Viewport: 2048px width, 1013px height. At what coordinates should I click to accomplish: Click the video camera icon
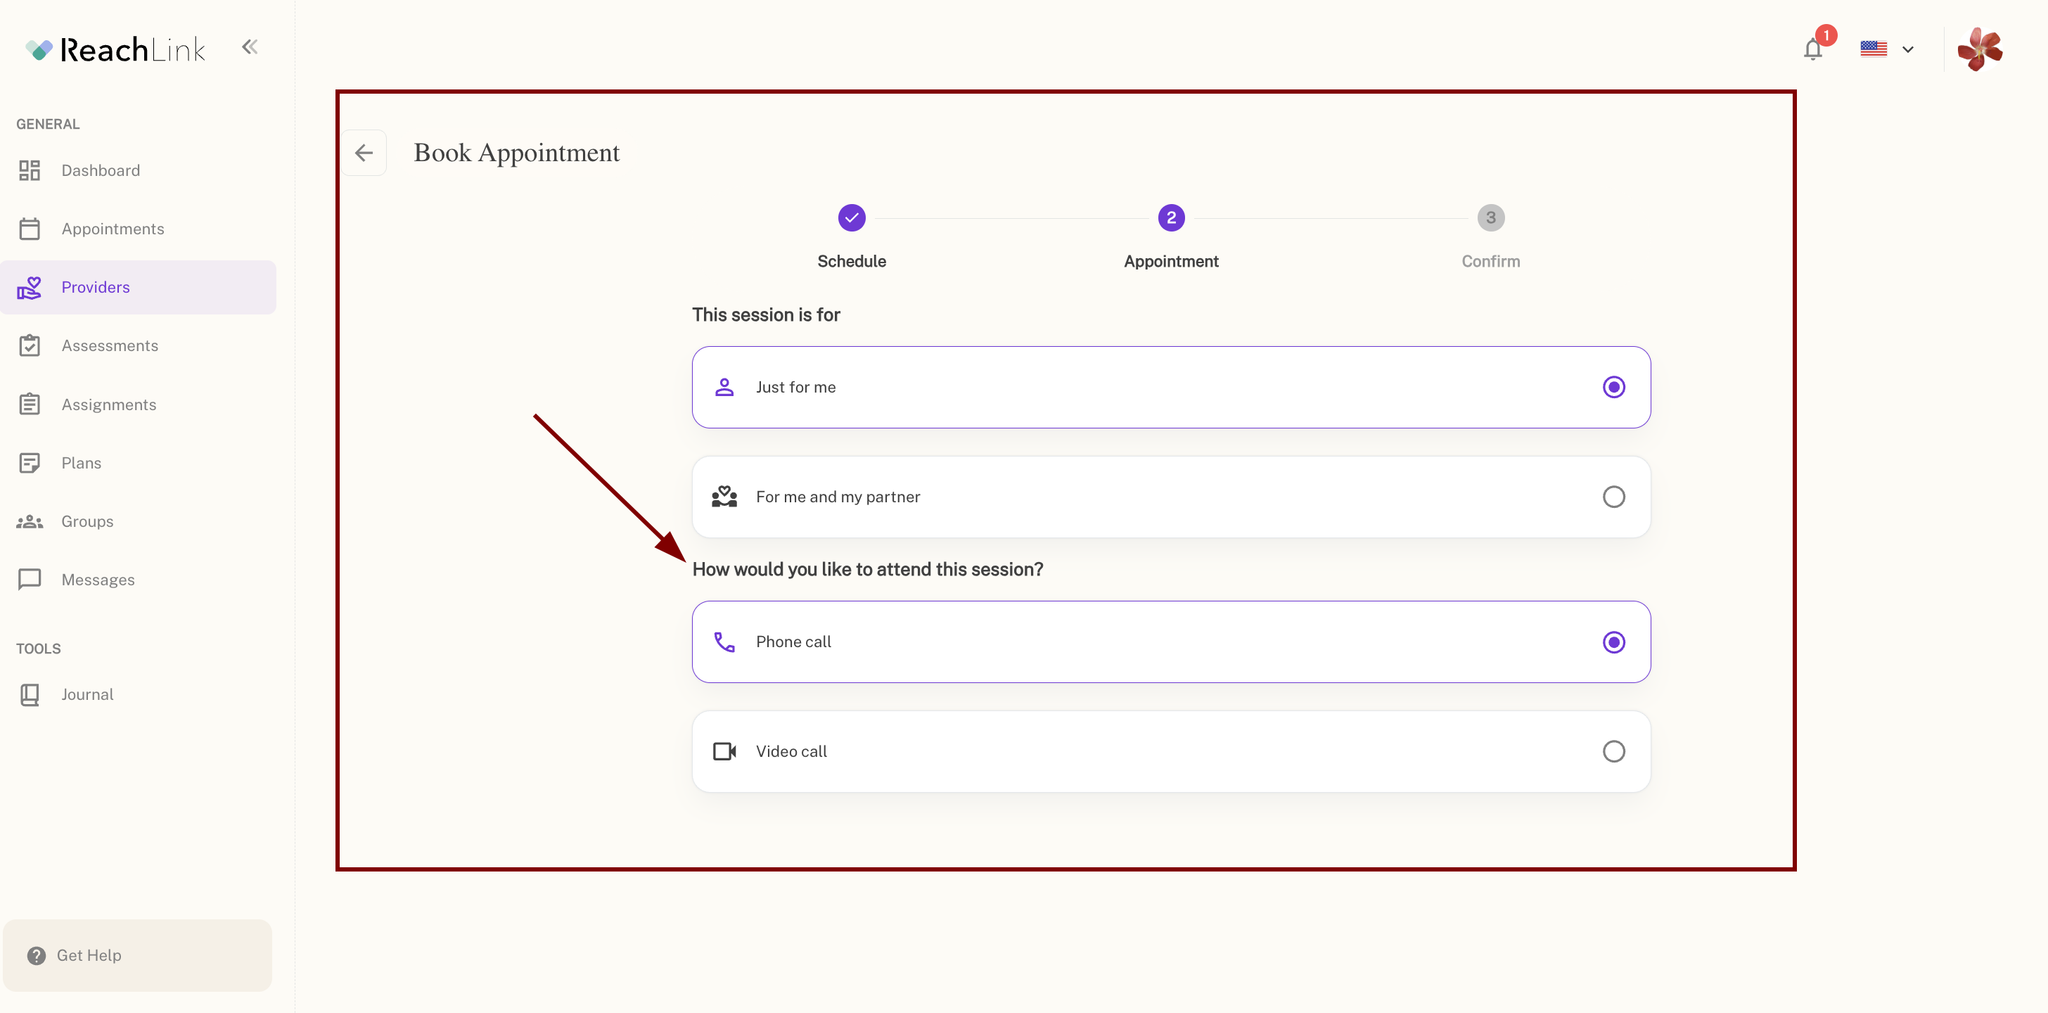725,752
